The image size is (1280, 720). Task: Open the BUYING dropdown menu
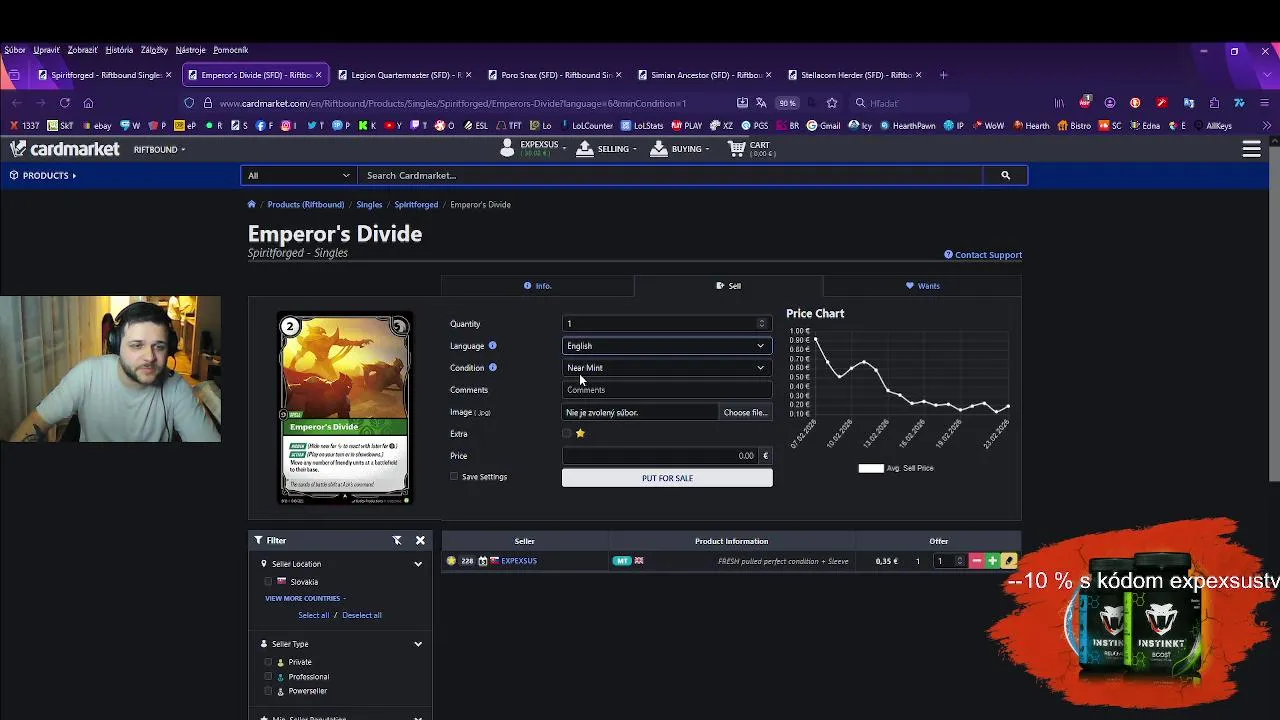[x=679, y=149]
